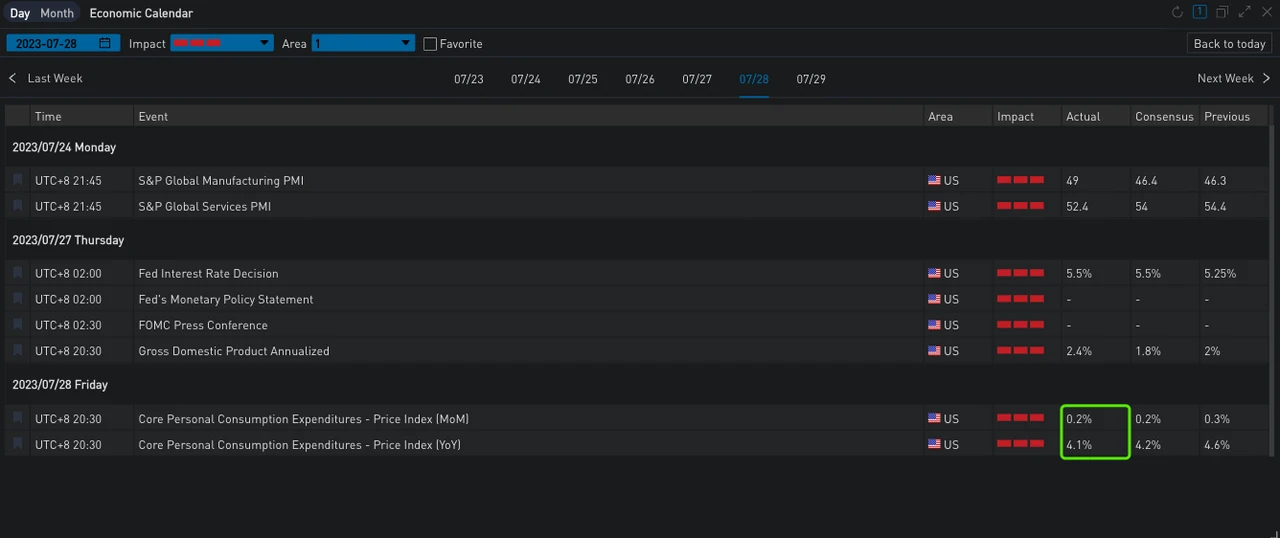Click the pop-out window icon

coord(1222,13)
